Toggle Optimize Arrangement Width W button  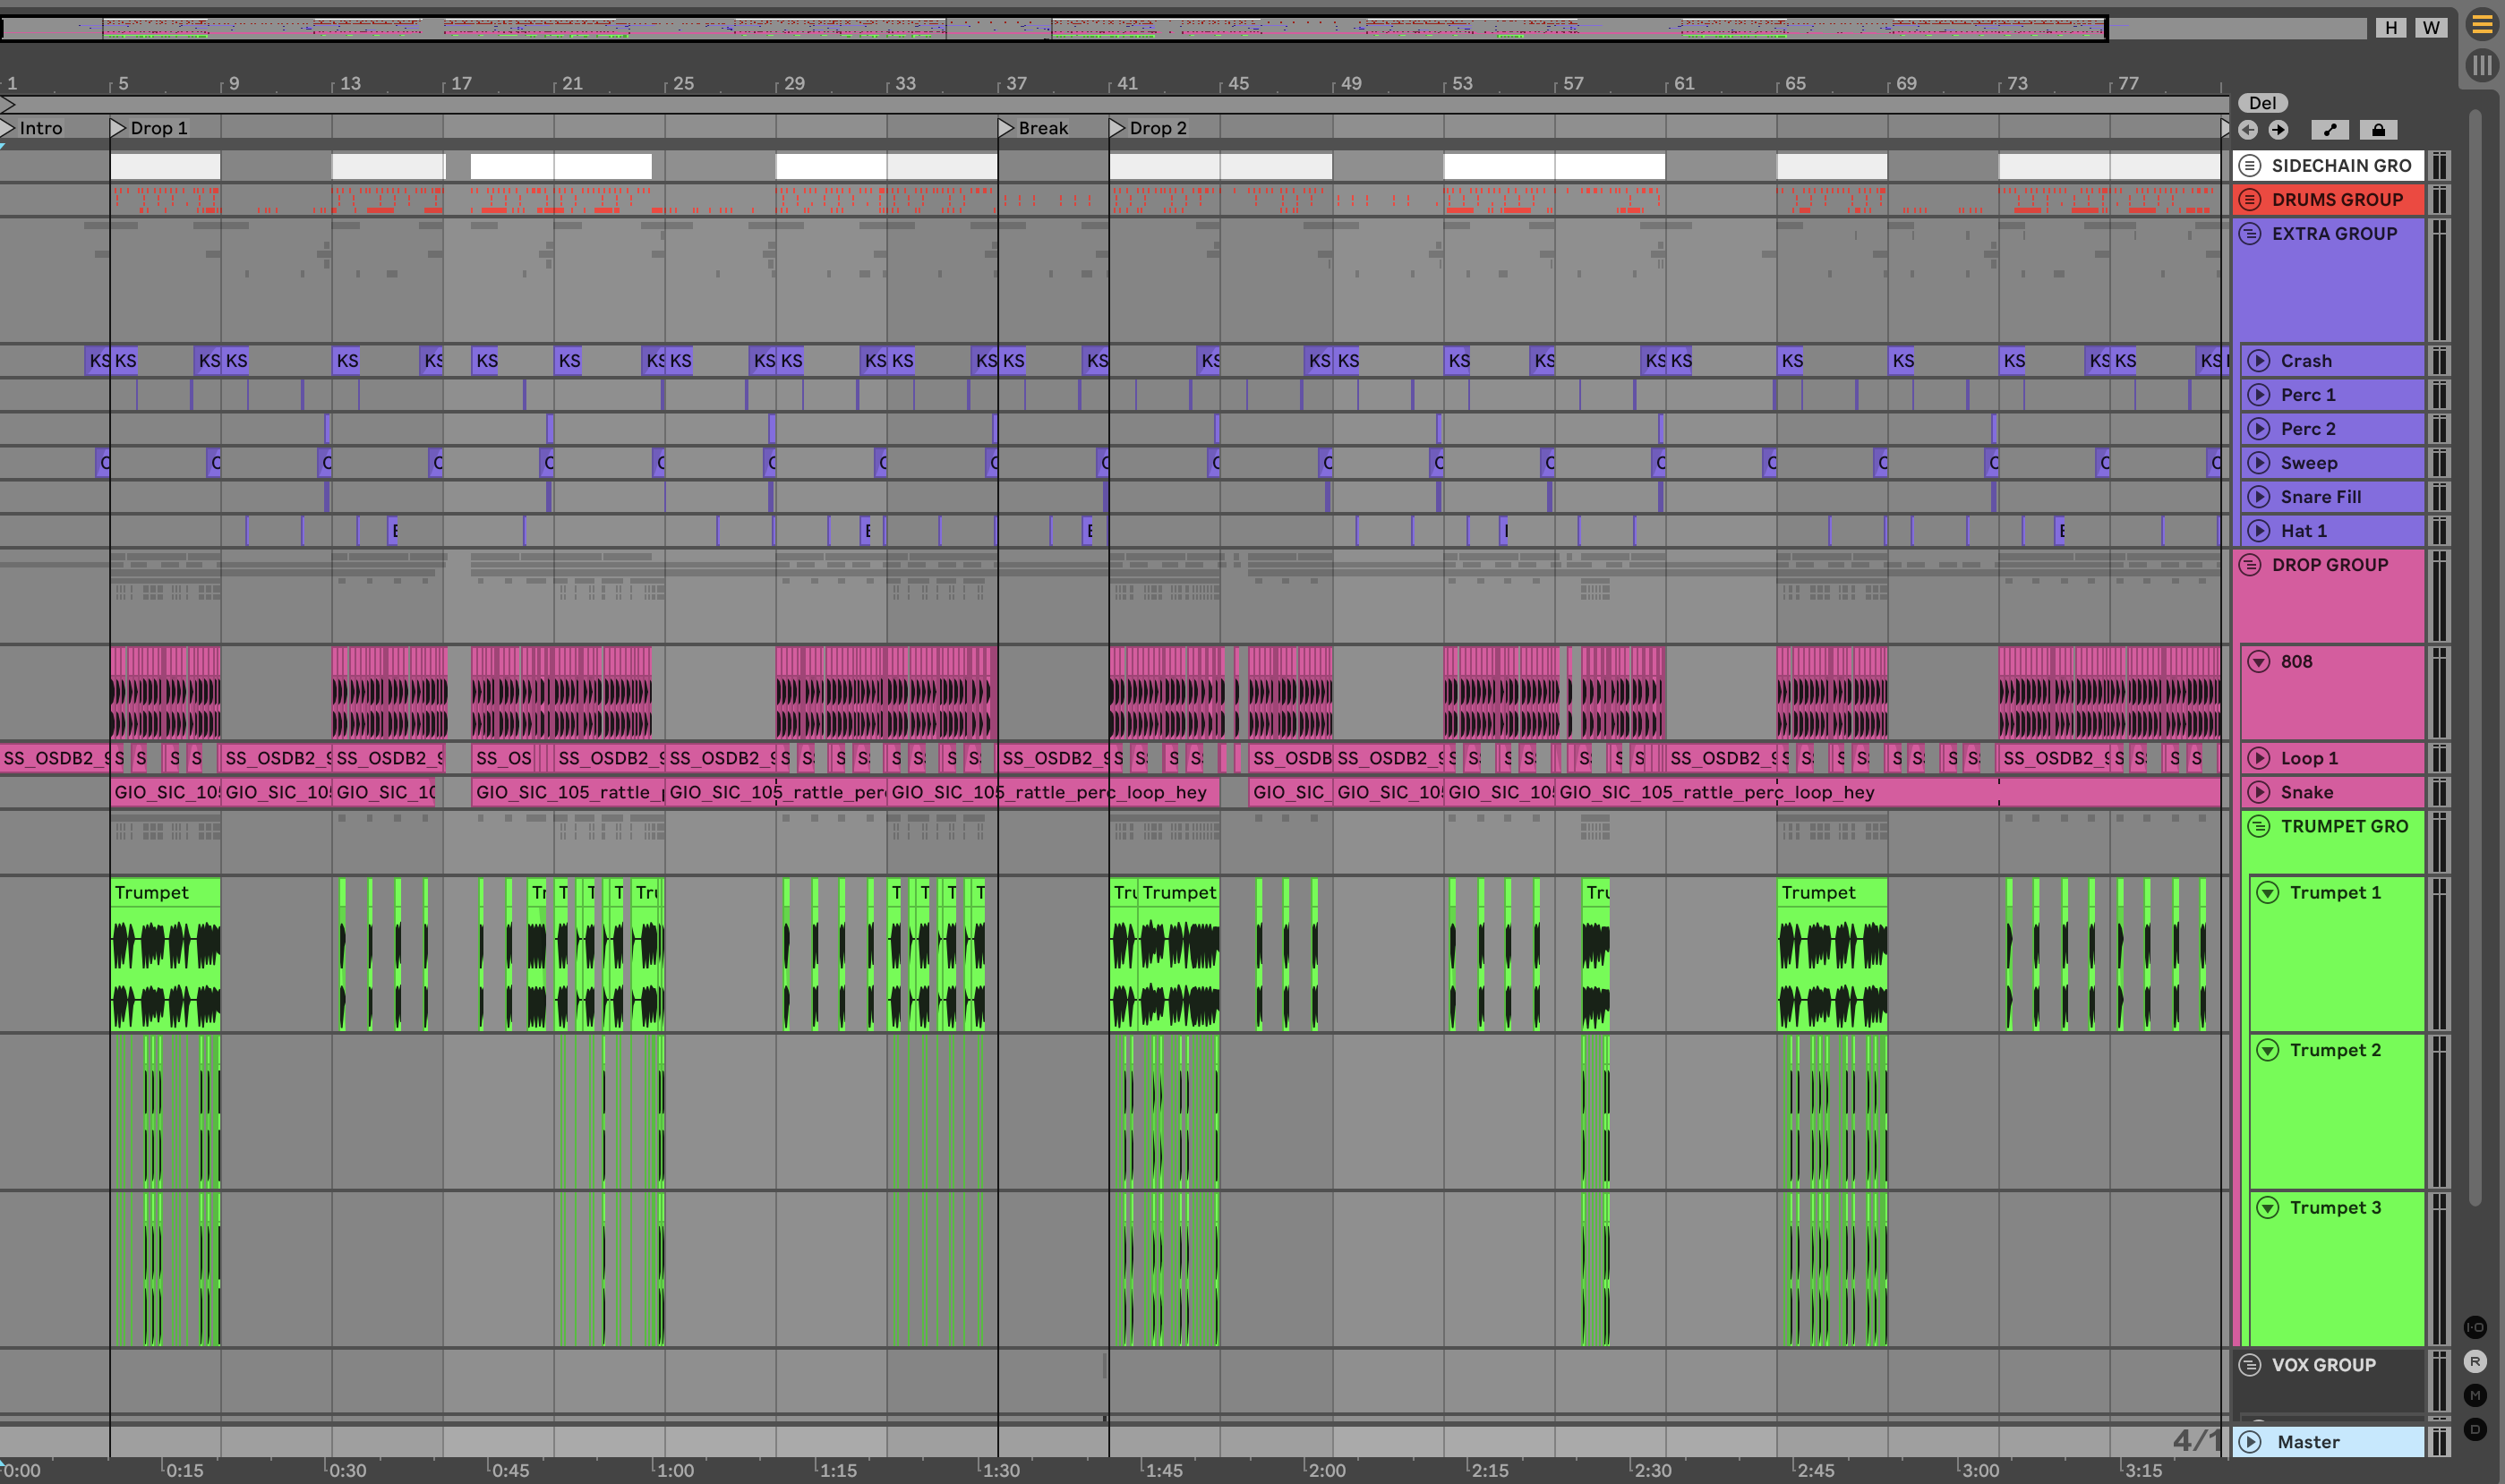coord(2431,27)
